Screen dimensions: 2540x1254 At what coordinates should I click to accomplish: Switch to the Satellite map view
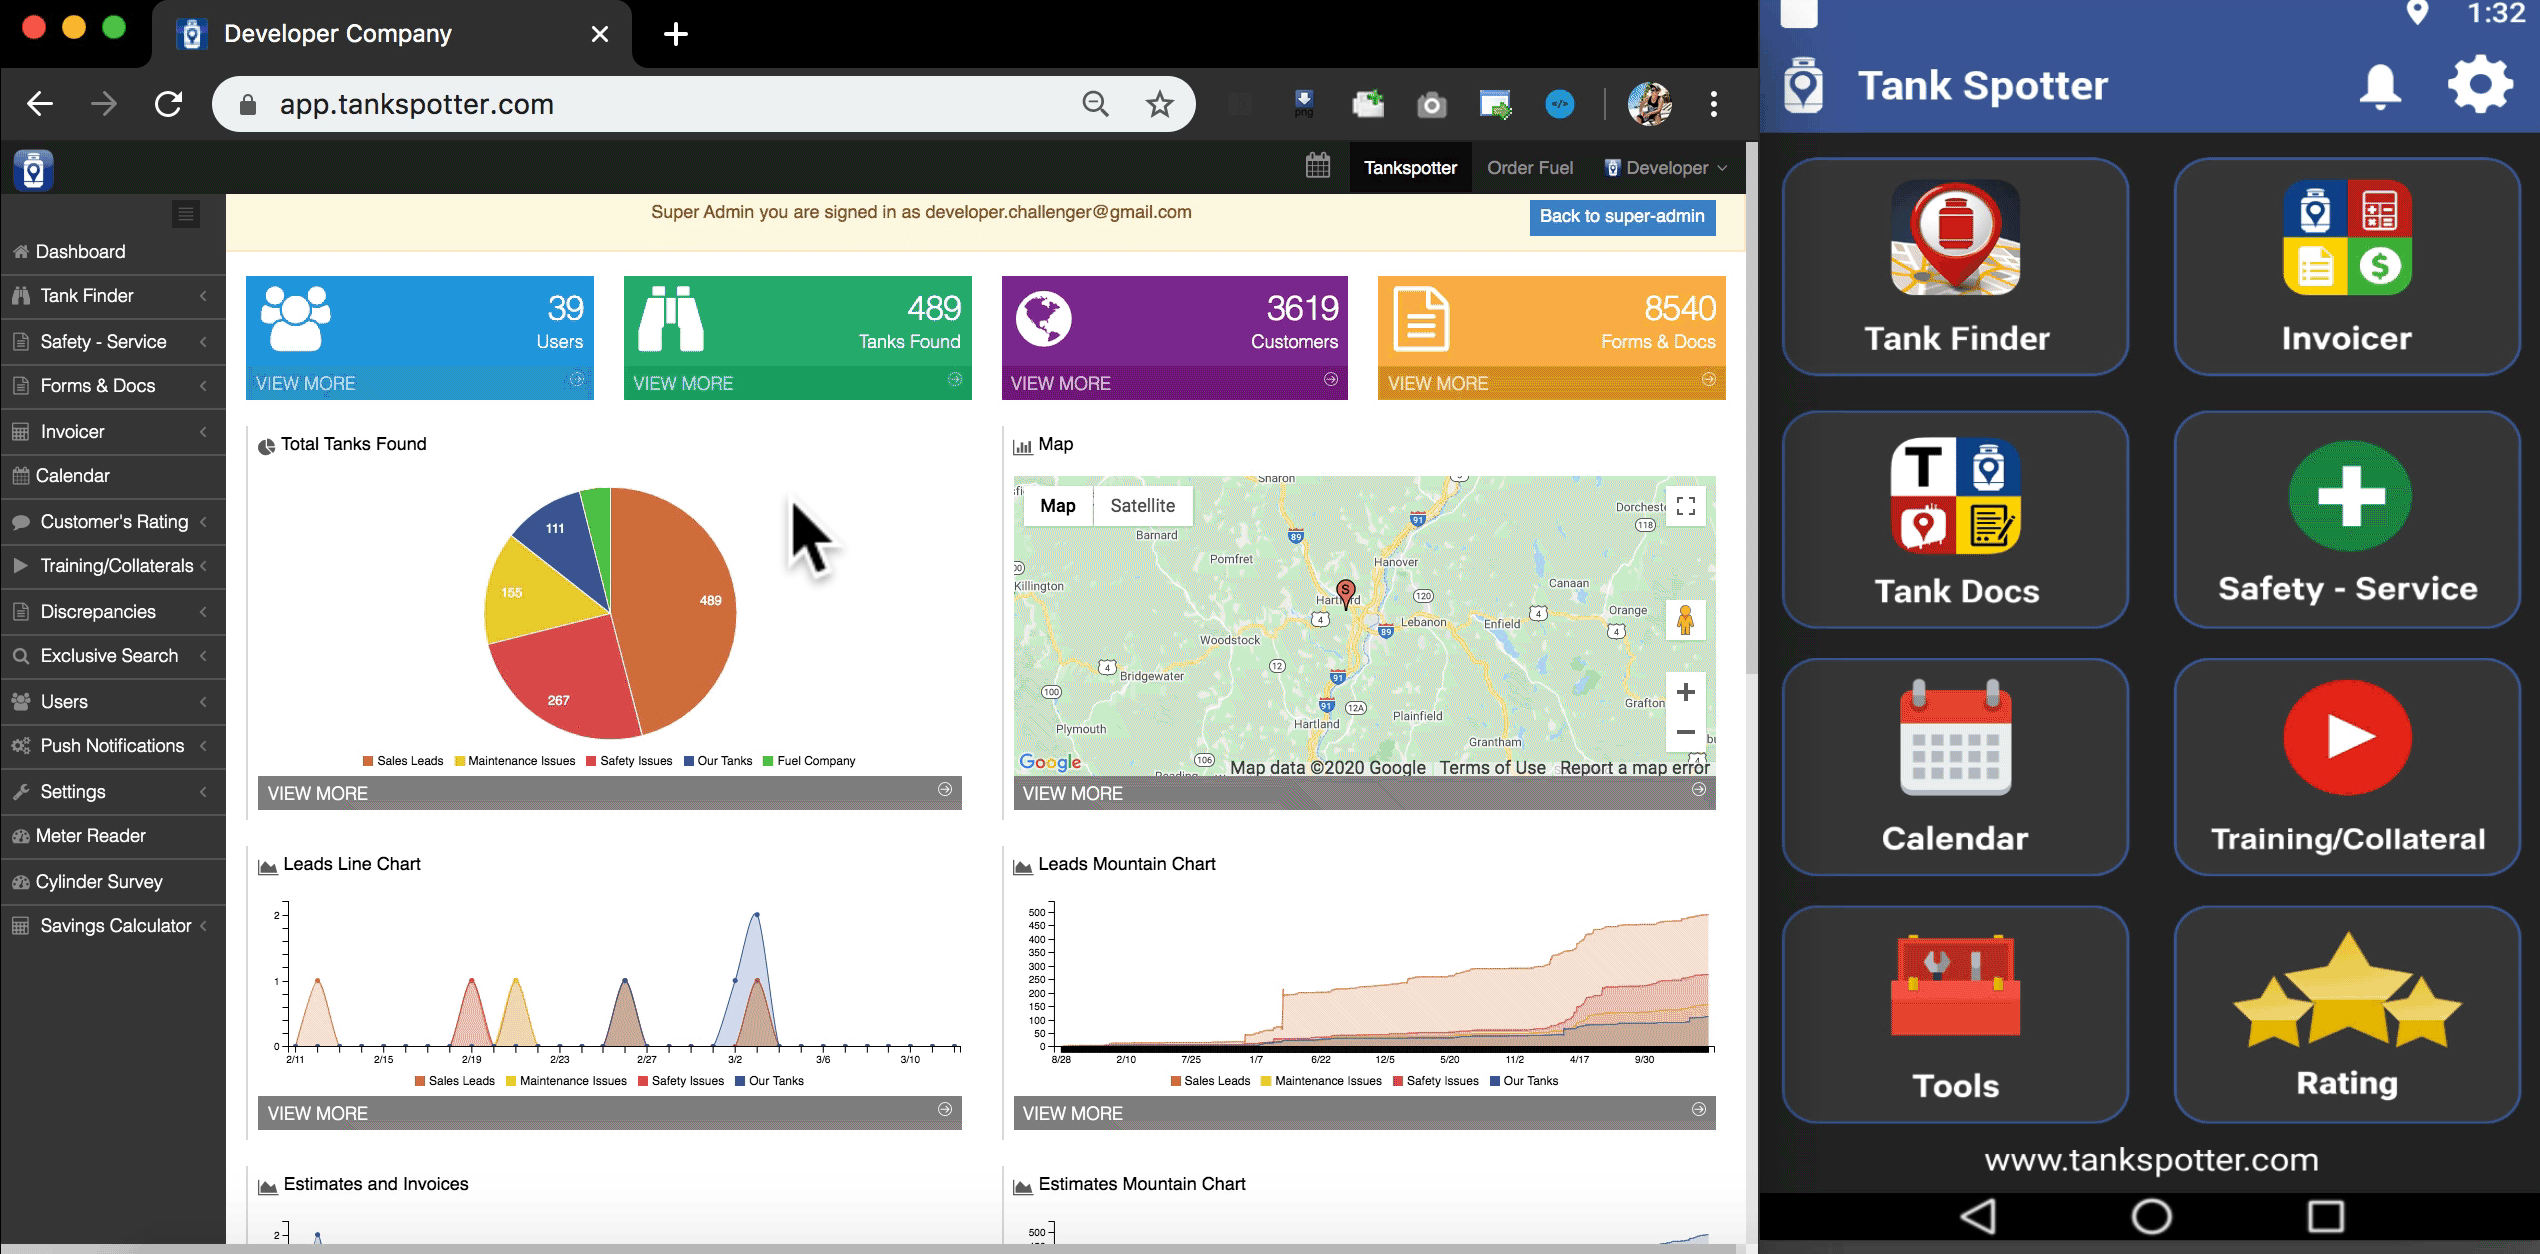[x=1142, y=505]
